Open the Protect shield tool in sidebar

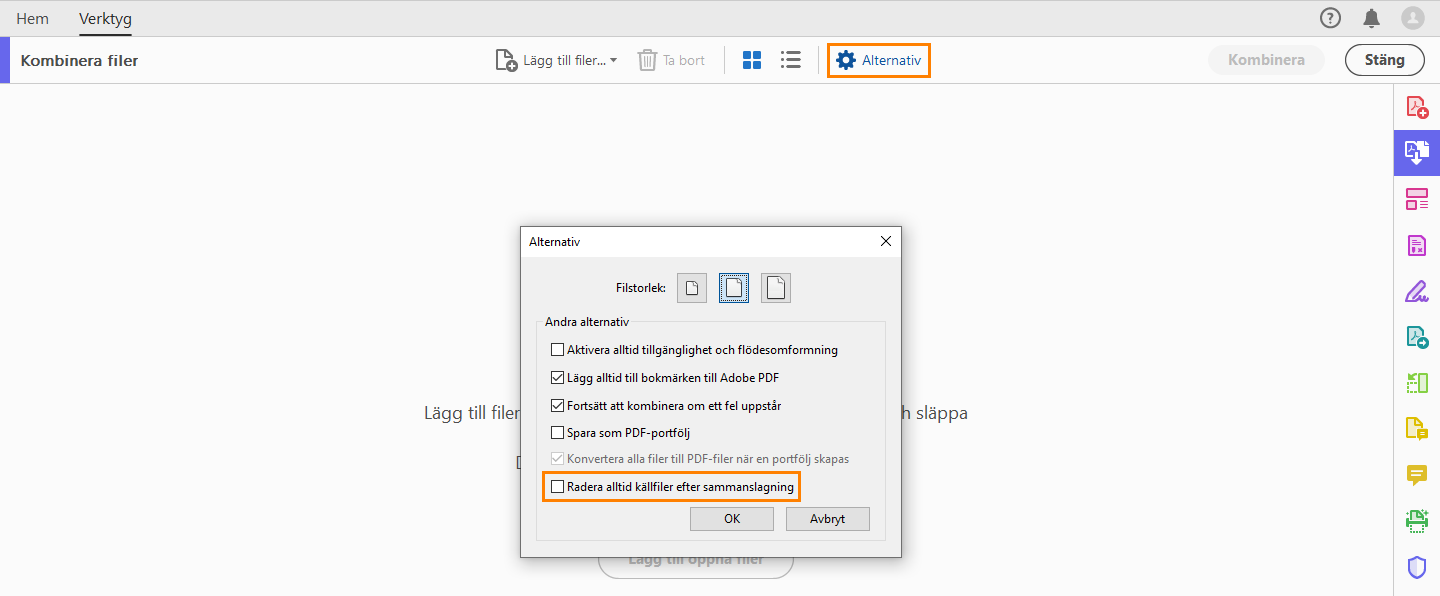(x=1417, y=567)
